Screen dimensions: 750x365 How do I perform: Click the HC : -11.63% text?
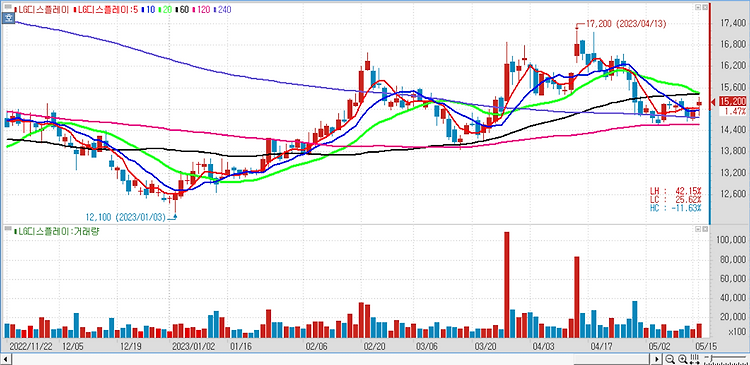[676, 208]
